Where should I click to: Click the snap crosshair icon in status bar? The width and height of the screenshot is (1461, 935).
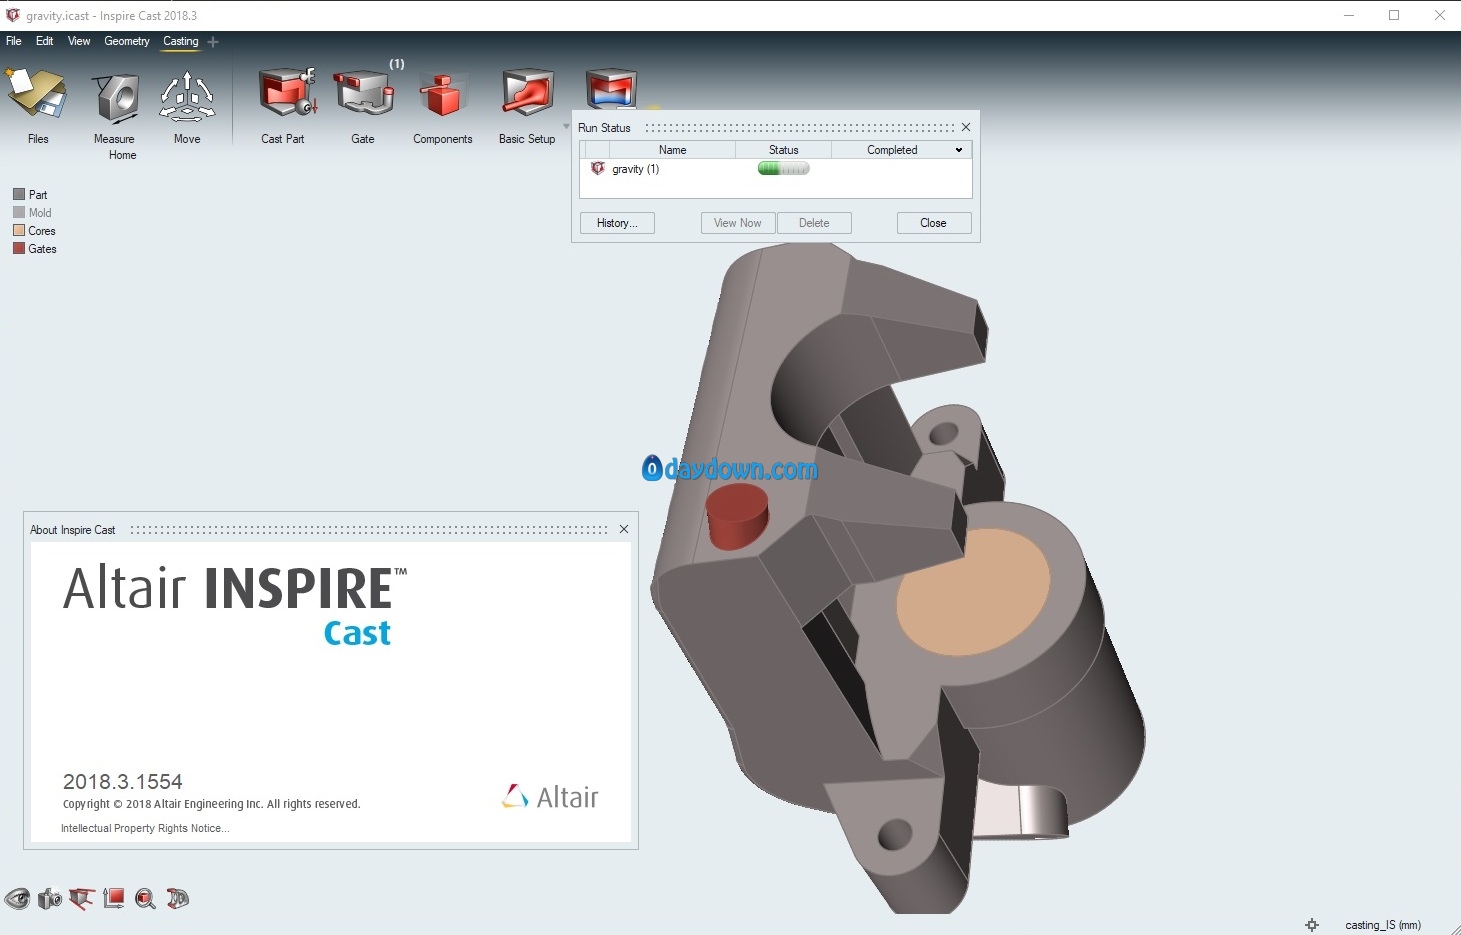point(1312,925)
